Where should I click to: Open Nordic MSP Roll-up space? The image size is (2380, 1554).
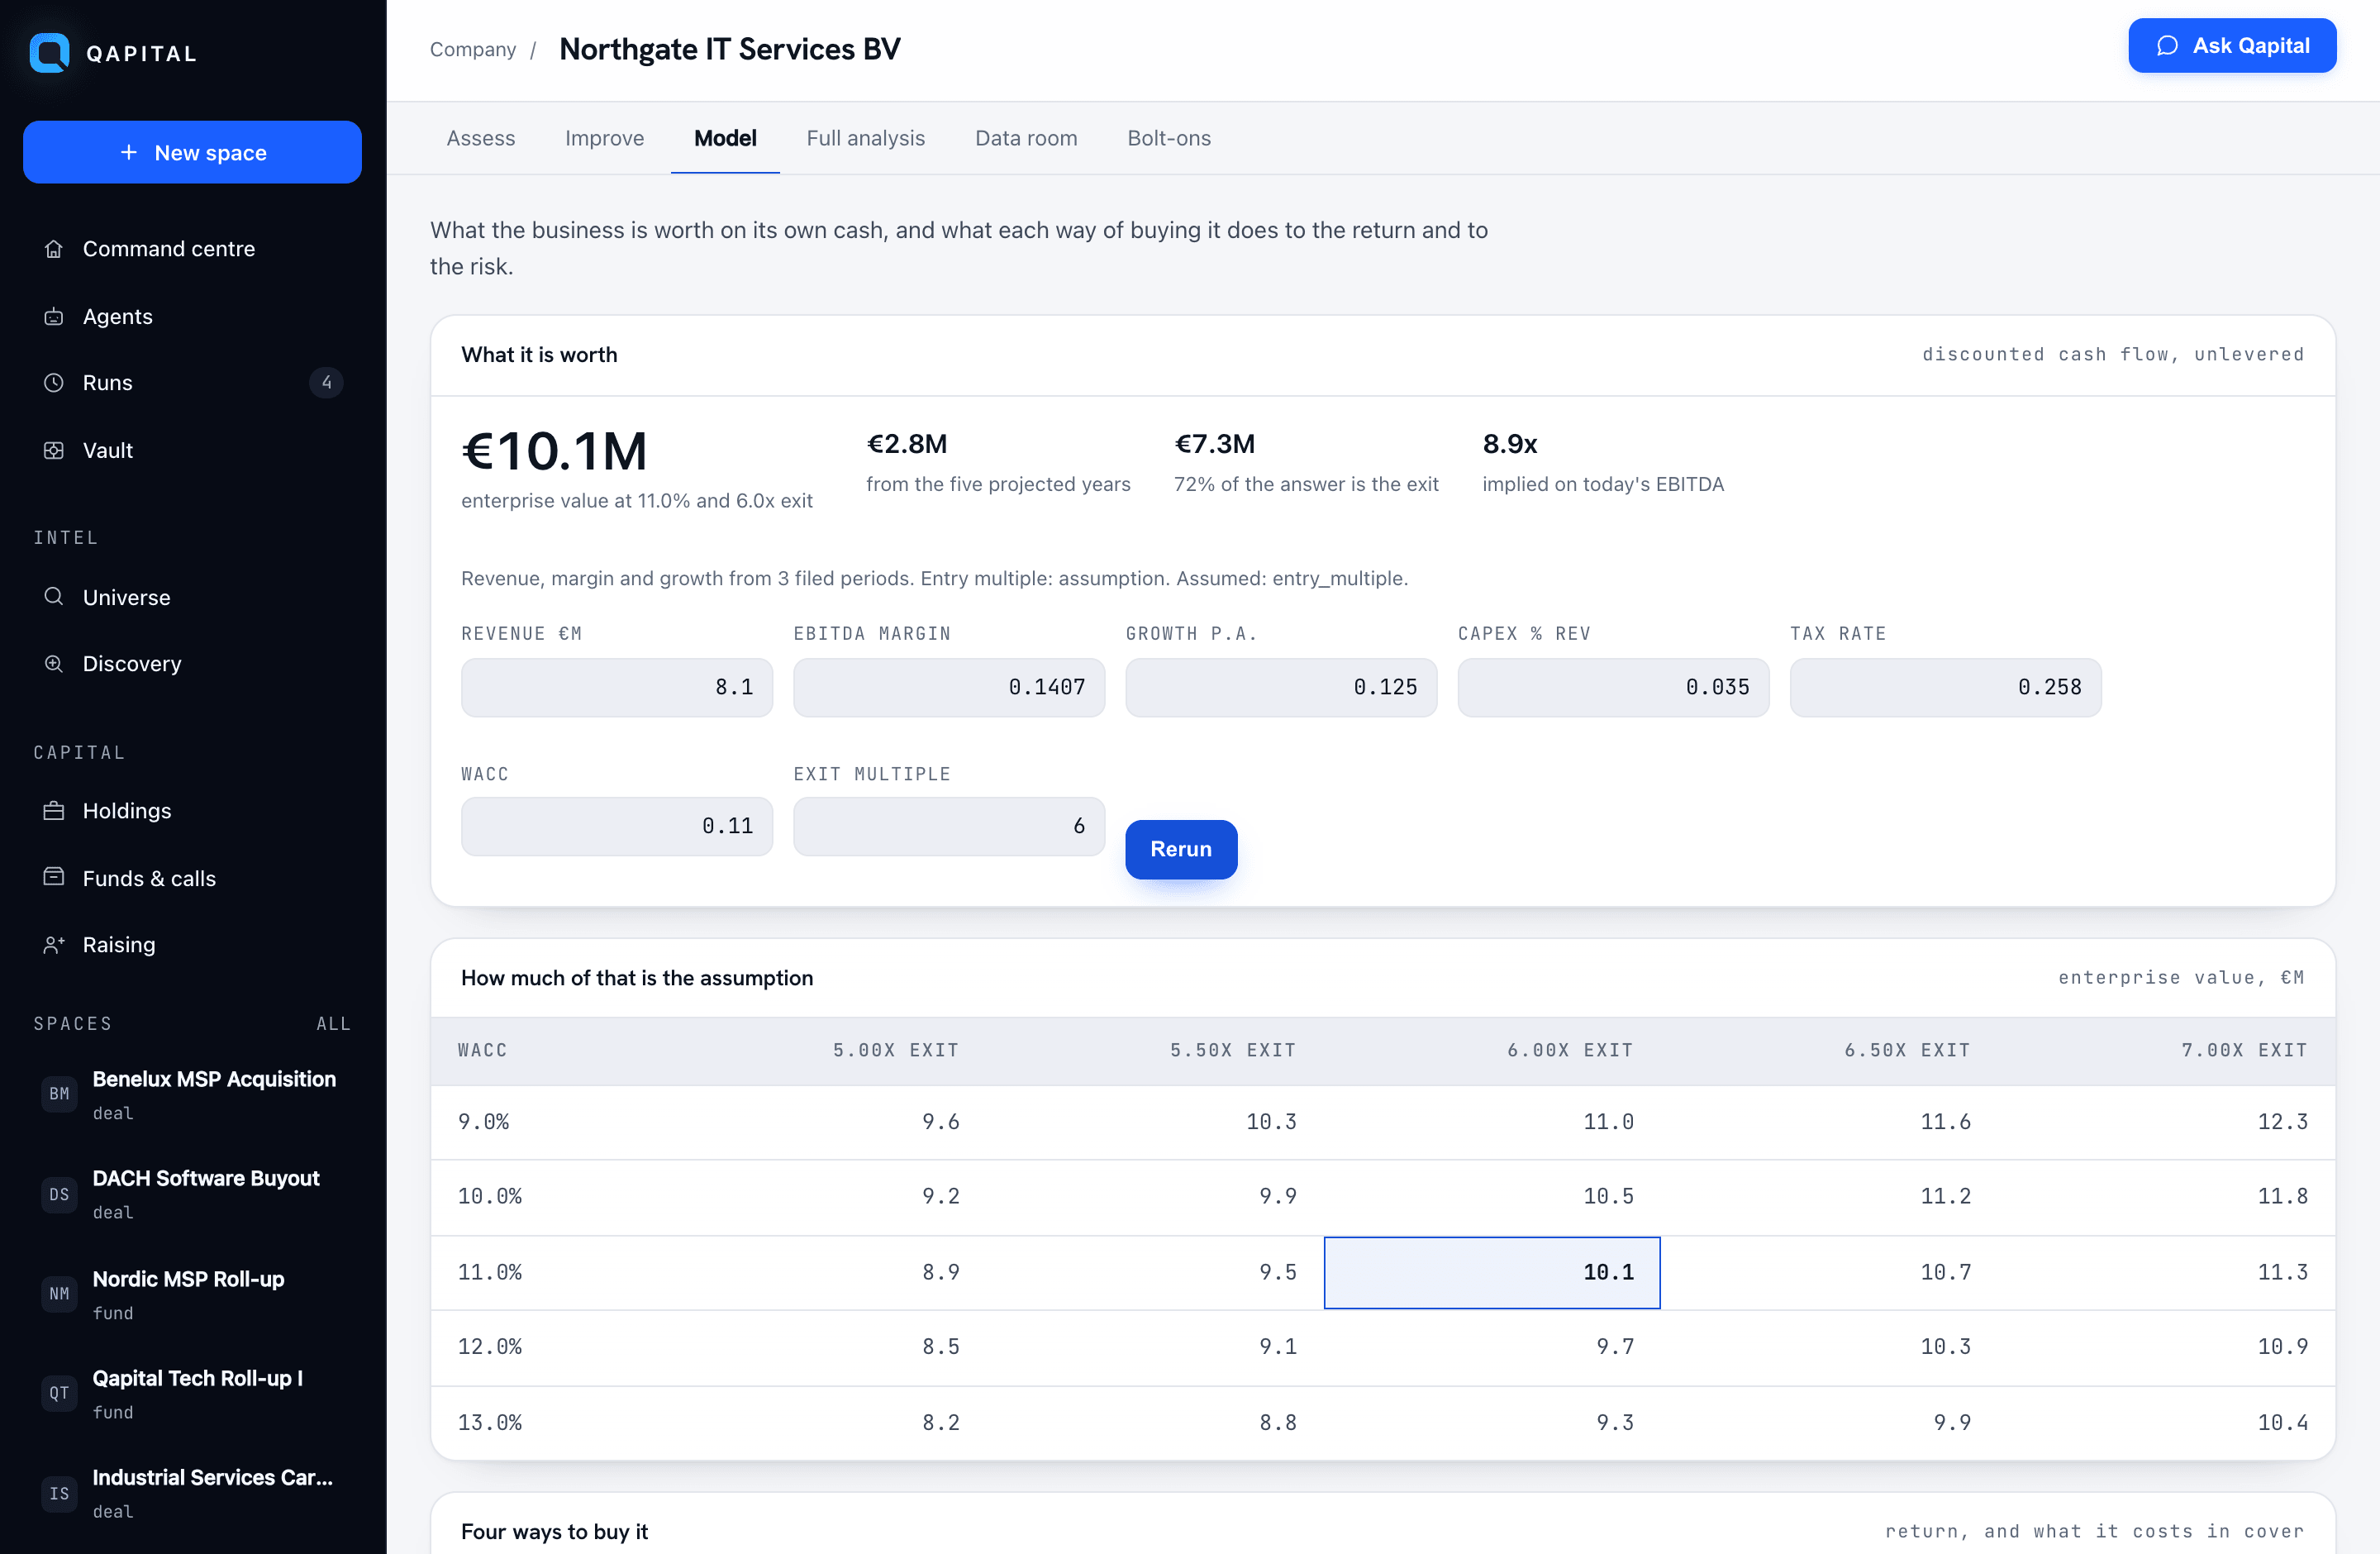[x=192, y=1294]
